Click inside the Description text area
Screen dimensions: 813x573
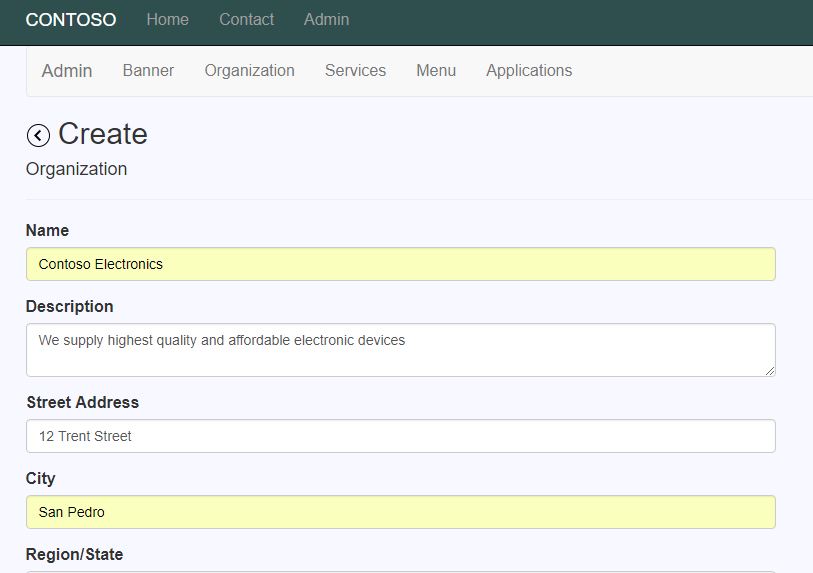401,350
